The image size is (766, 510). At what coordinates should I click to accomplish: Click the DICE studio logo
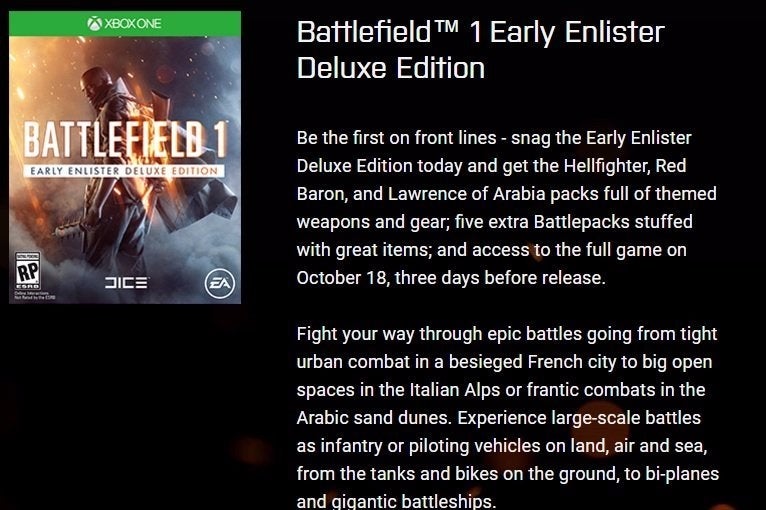point(127,282)
